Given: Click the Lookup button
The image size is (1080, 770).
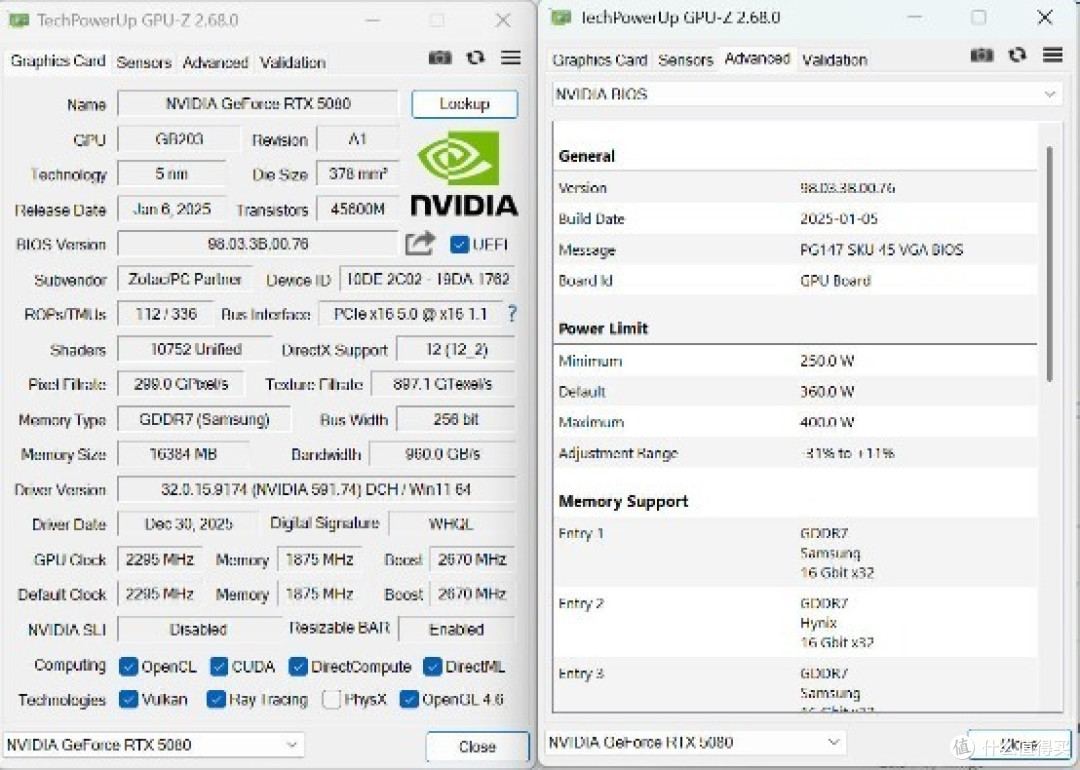Looking at the screenshot, I should pos(464,104).
